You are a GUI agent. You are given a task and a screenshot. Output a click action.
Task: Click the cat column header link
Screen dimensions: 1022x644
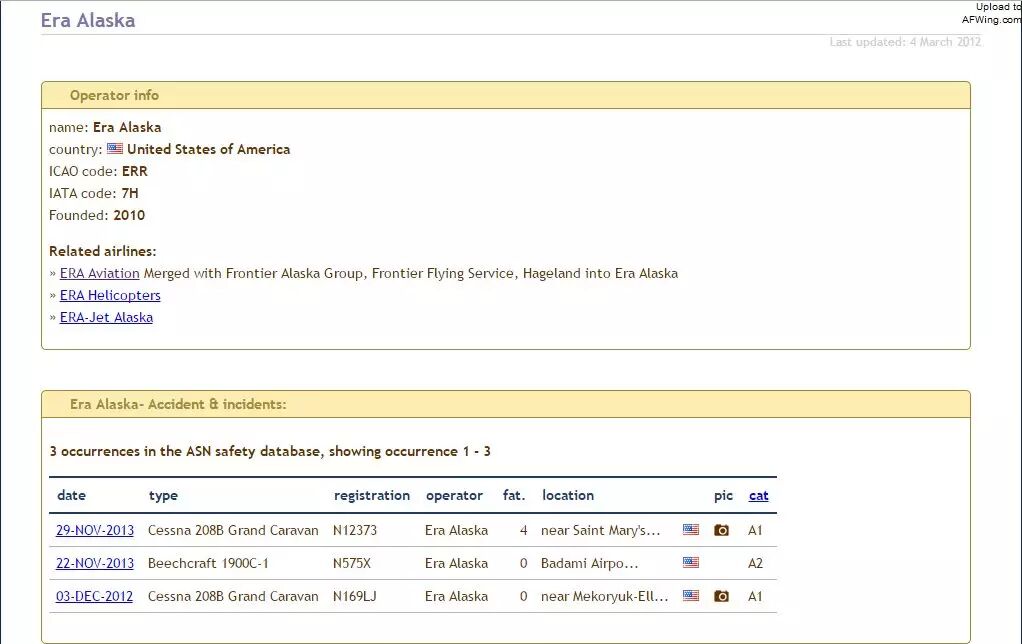coord(759,495)
